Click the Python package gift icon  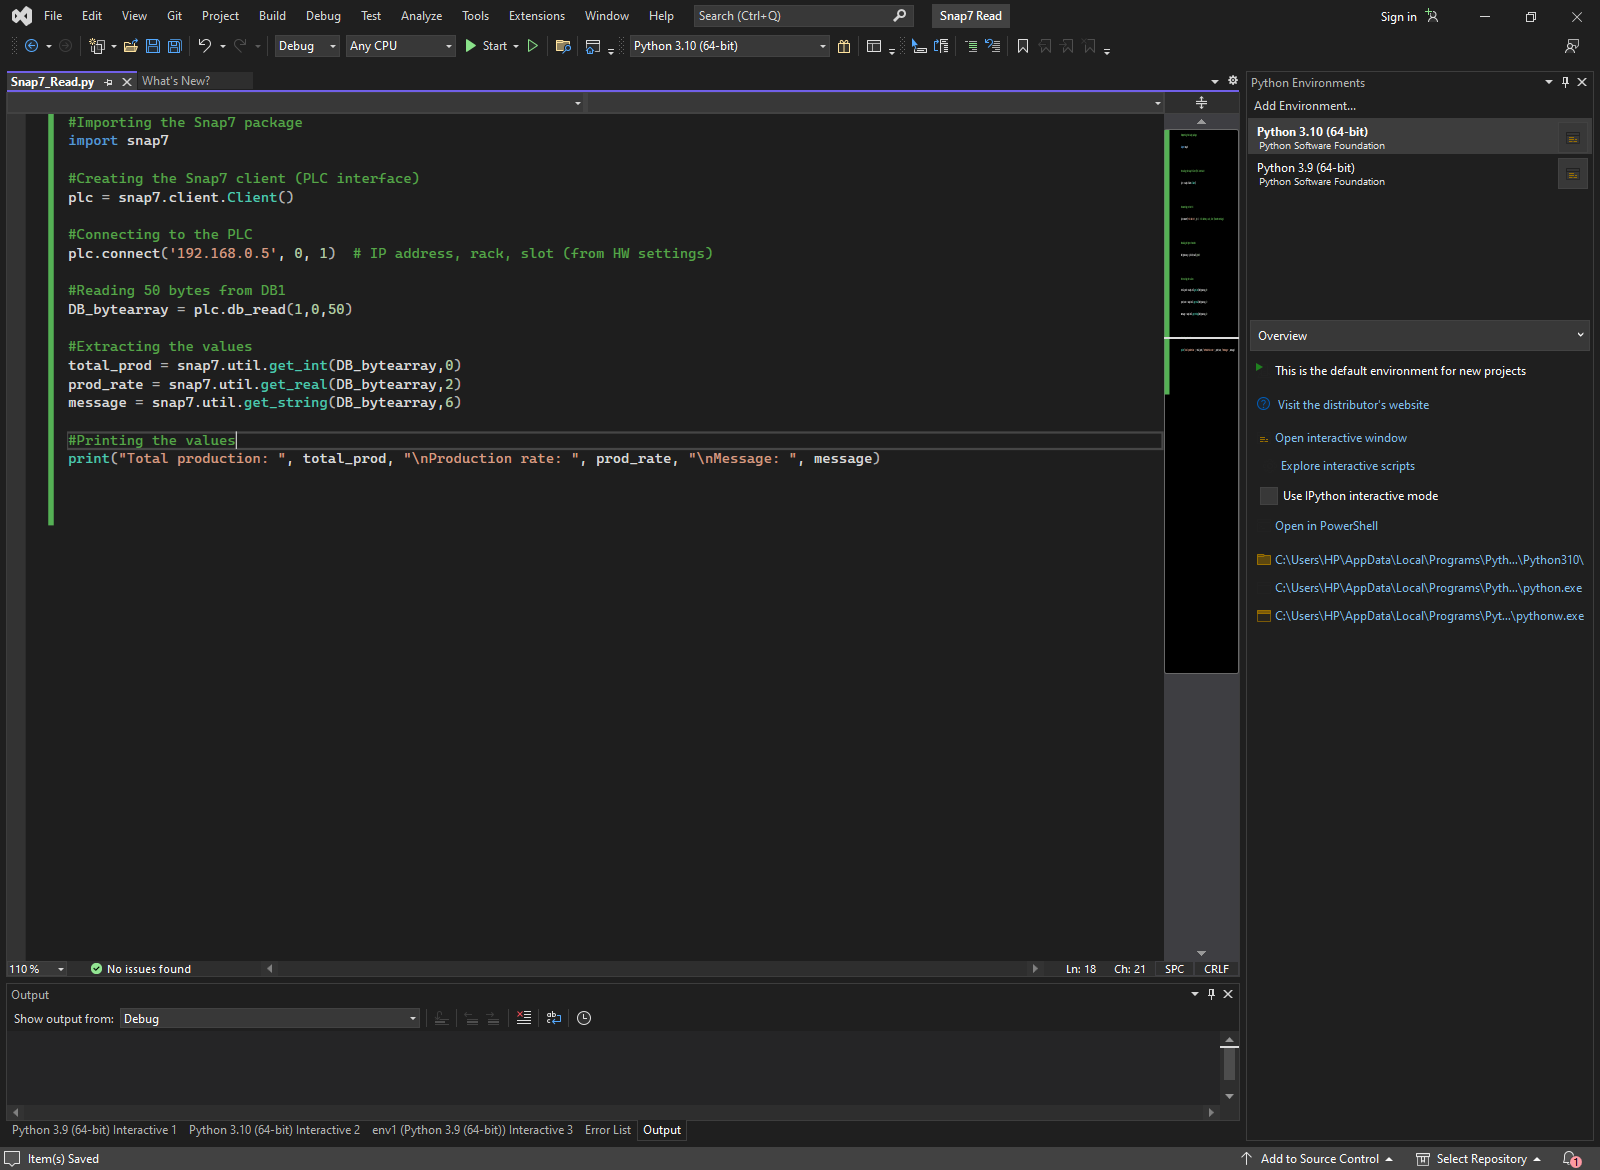coord(844,46)
